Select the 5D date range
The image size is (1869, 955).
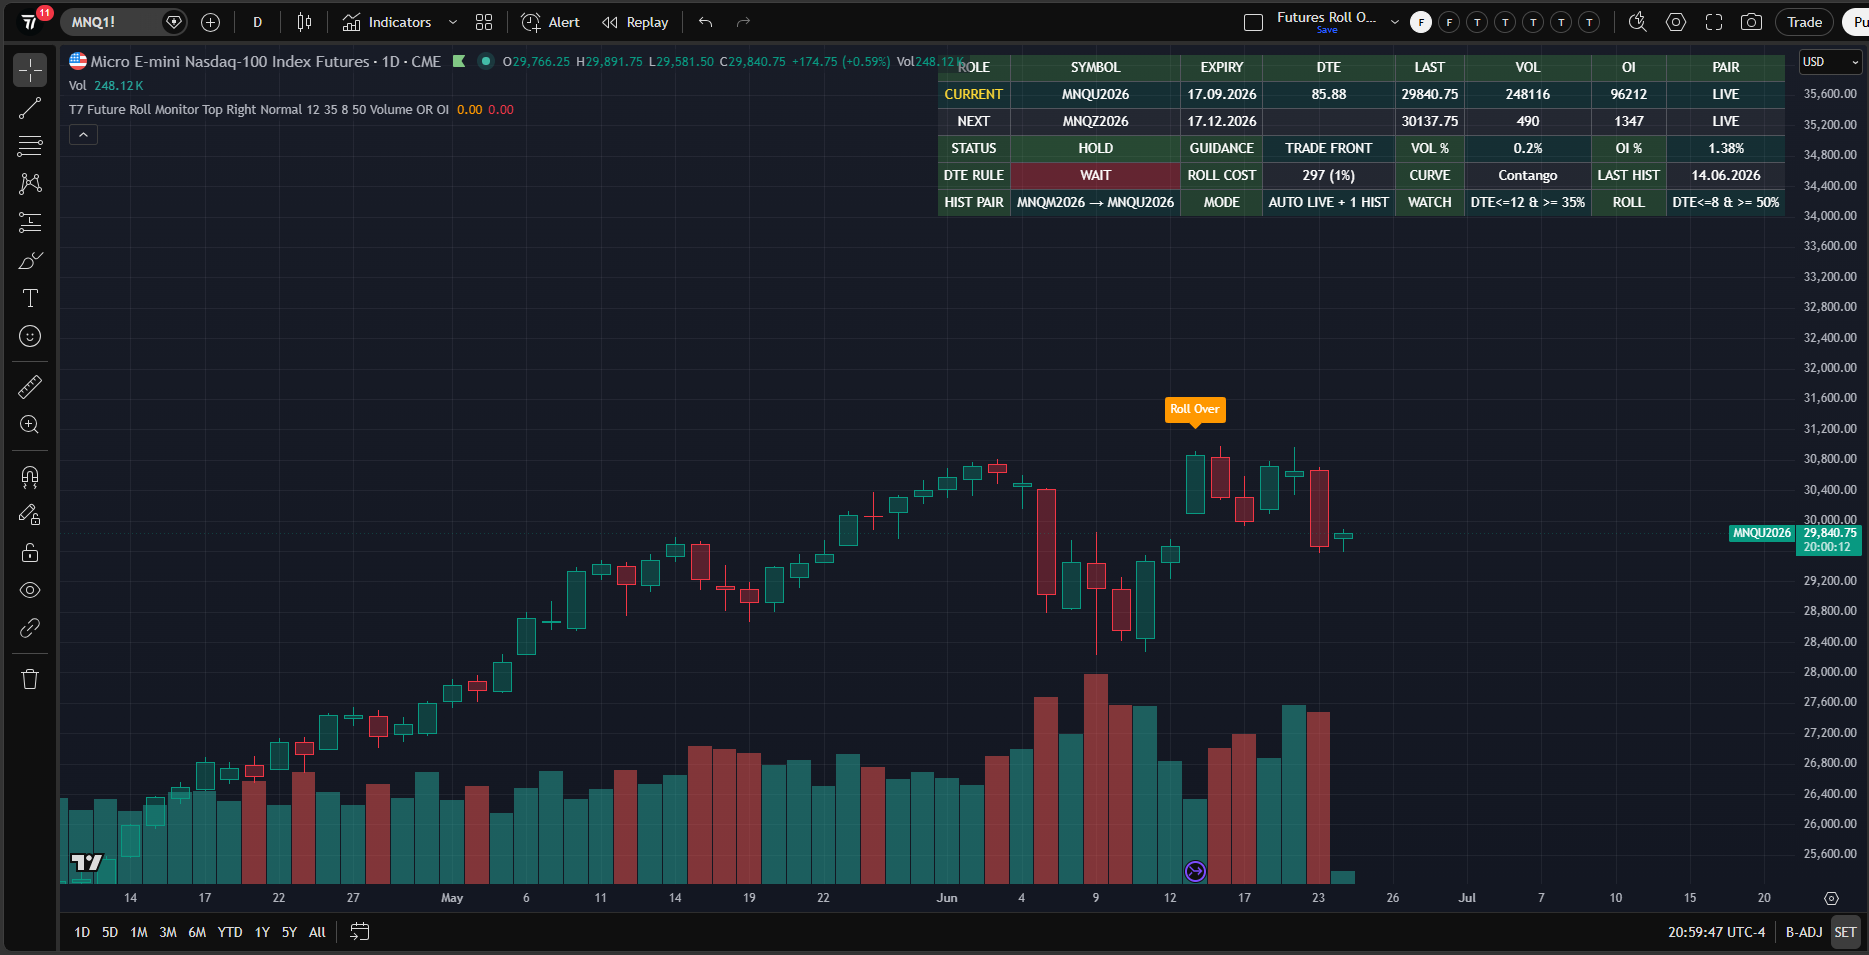pos(110,932)
